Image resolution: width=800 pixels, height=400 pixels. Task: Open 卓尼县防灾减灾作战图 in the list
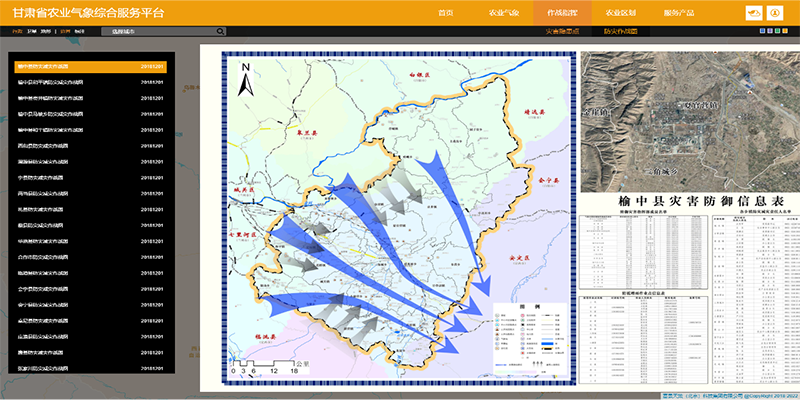(91, 320)
